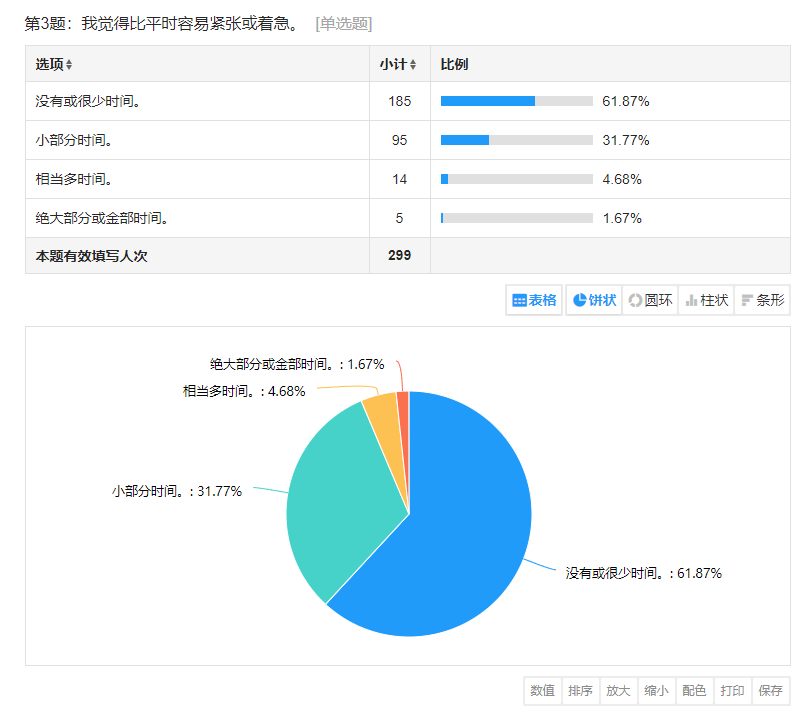Screen dimensions: 808x718
Task: Switch to the 表格 table view
Action: click(534, 300)
